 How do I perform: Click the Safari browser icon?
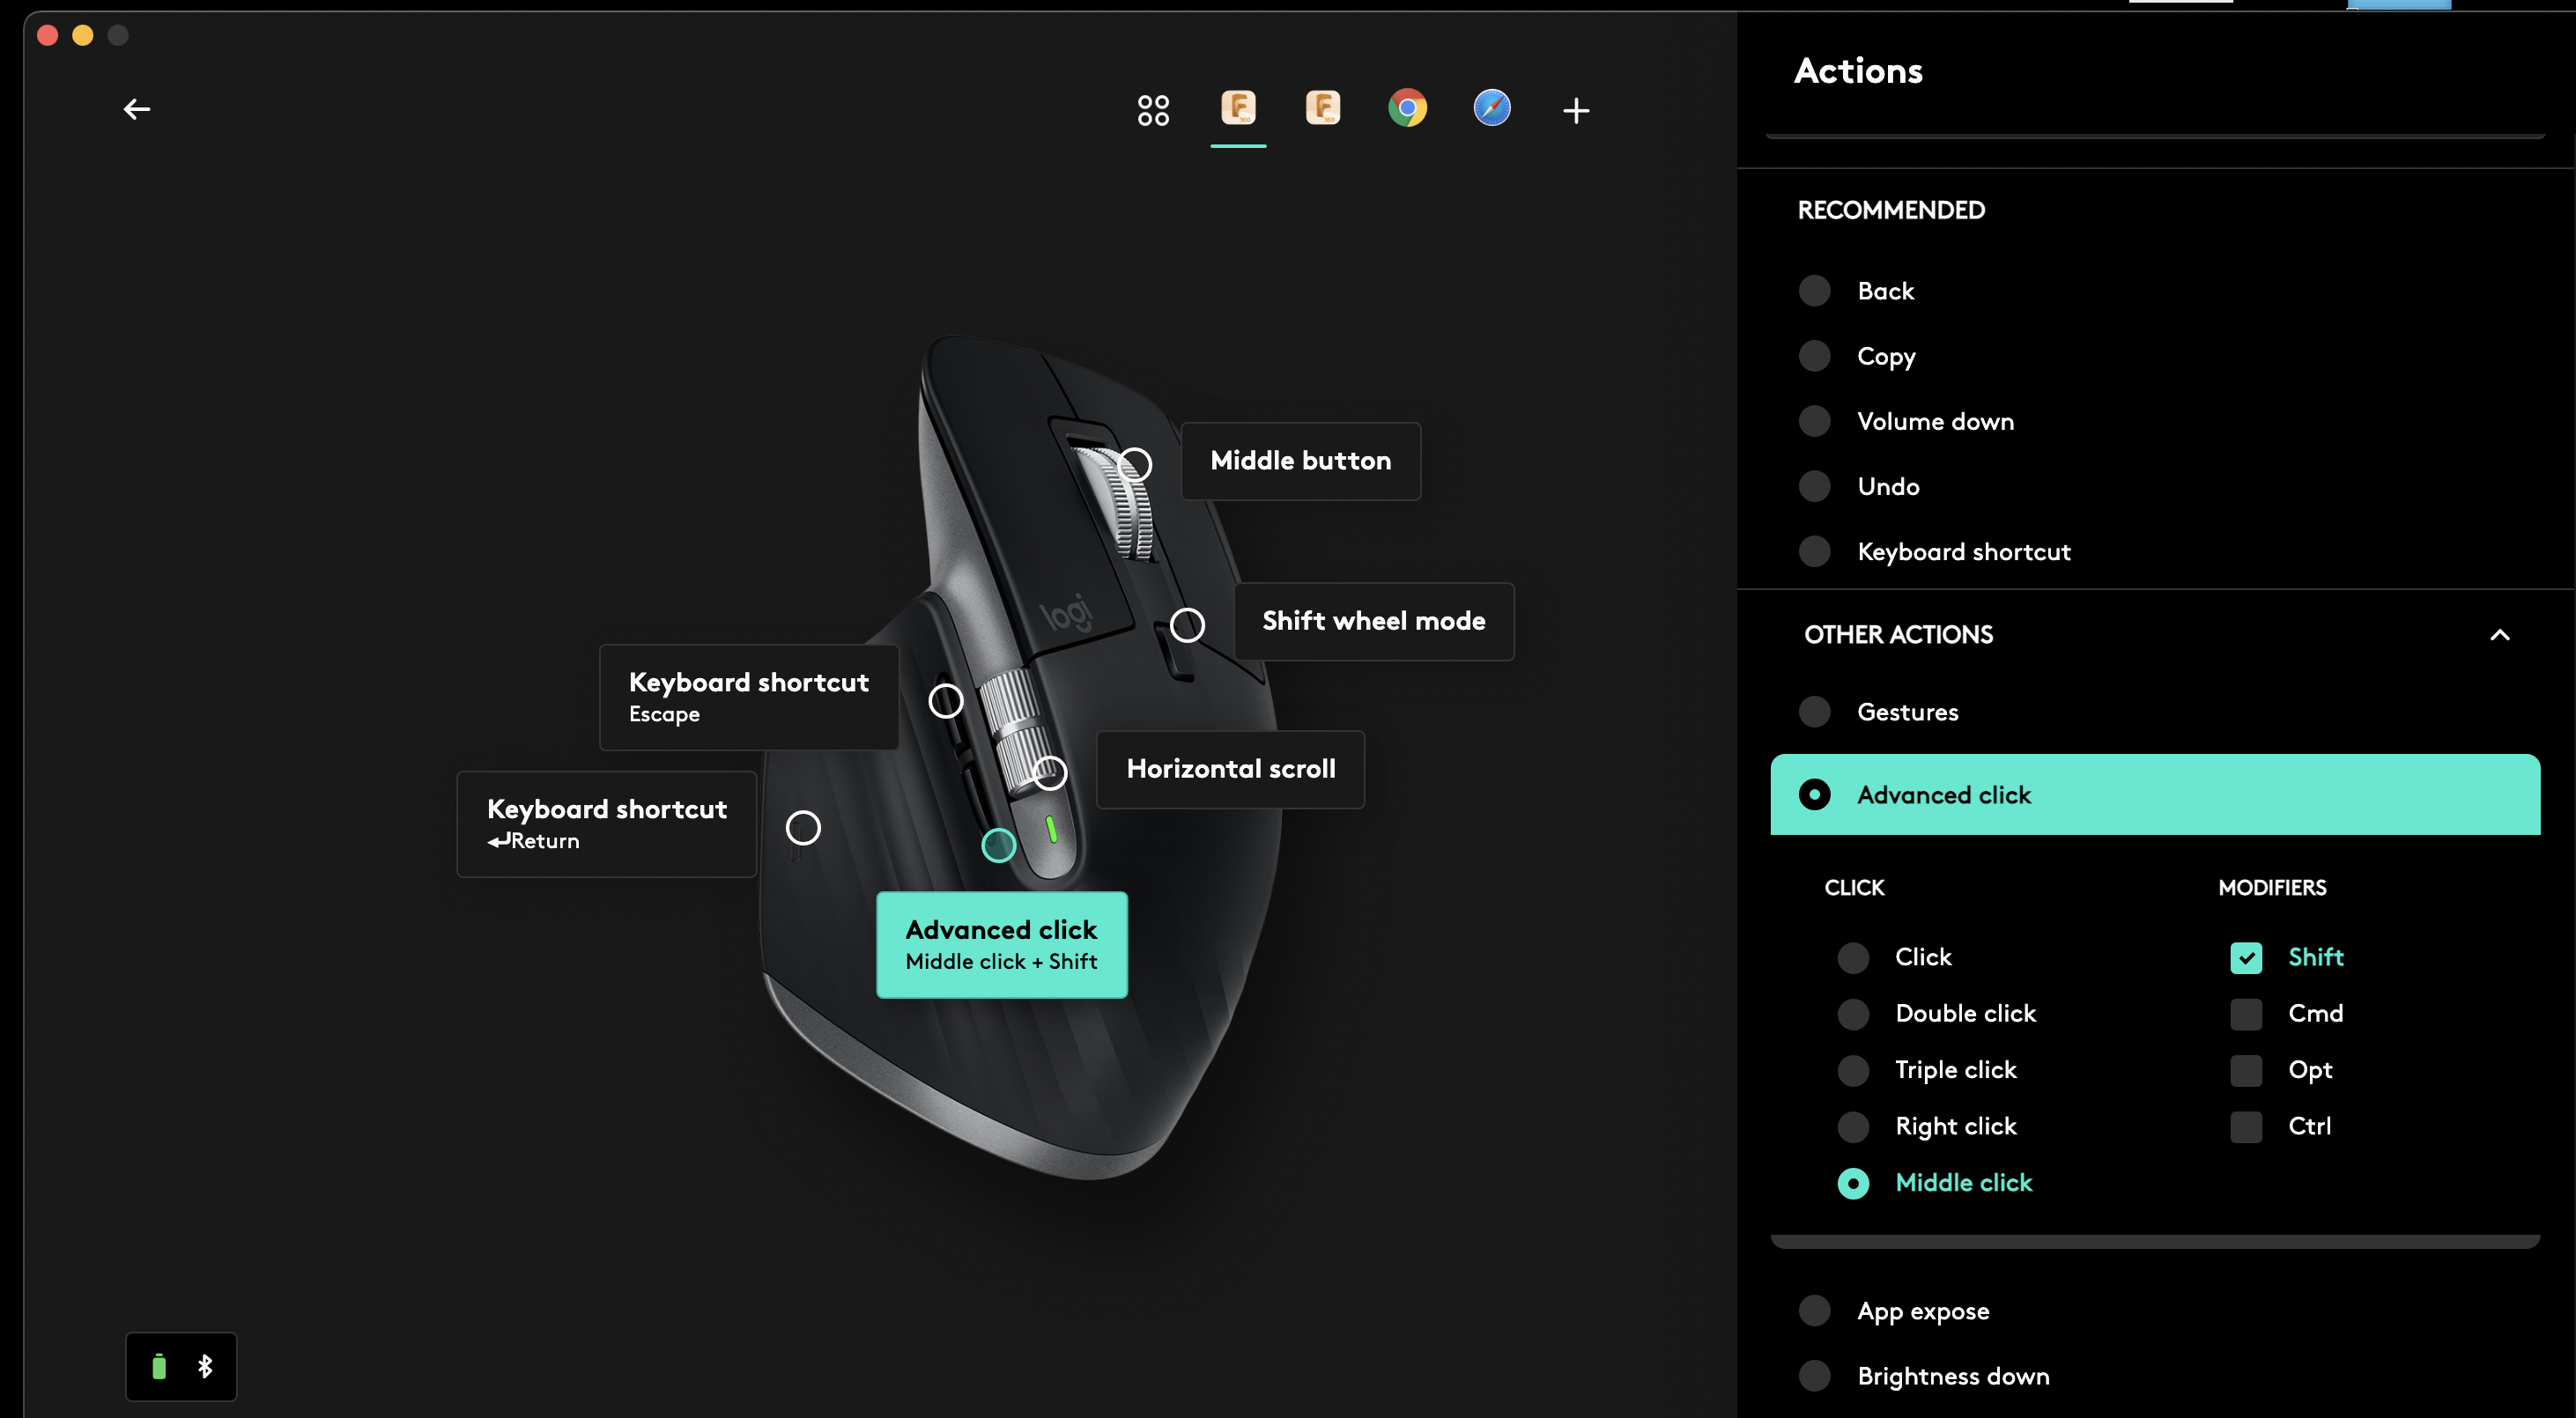pos(1492,108)
